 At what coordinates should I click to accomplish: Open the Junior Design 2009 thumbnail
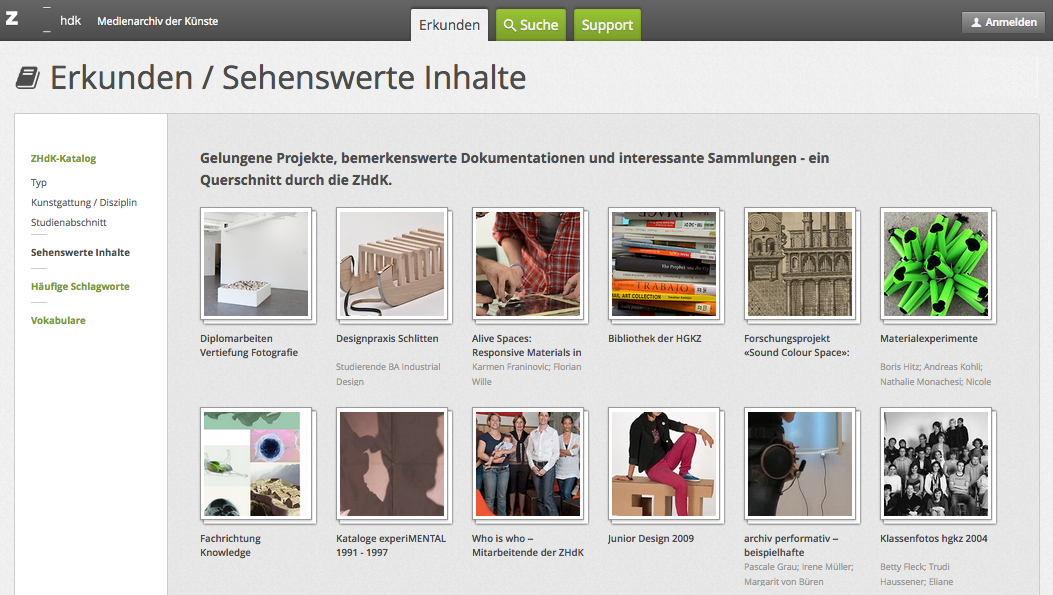[x=664, y=464]
